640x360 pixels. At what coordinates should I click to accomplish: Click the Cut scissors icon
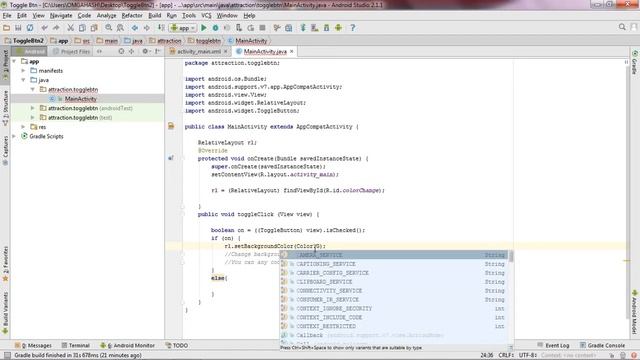70,28
